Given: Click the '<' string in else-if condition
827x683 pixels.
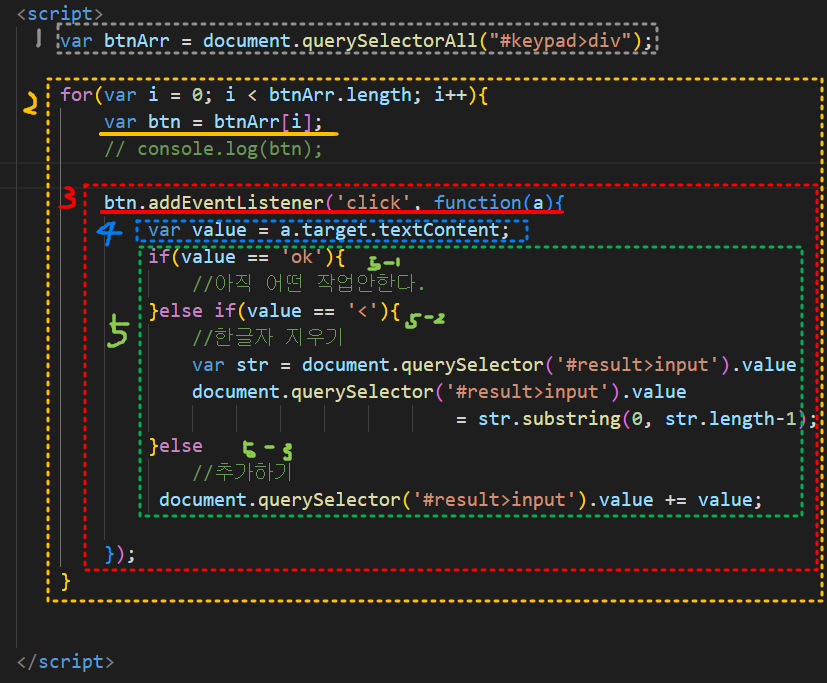Looking at the screenshot, I should click(x=362, y=311).
